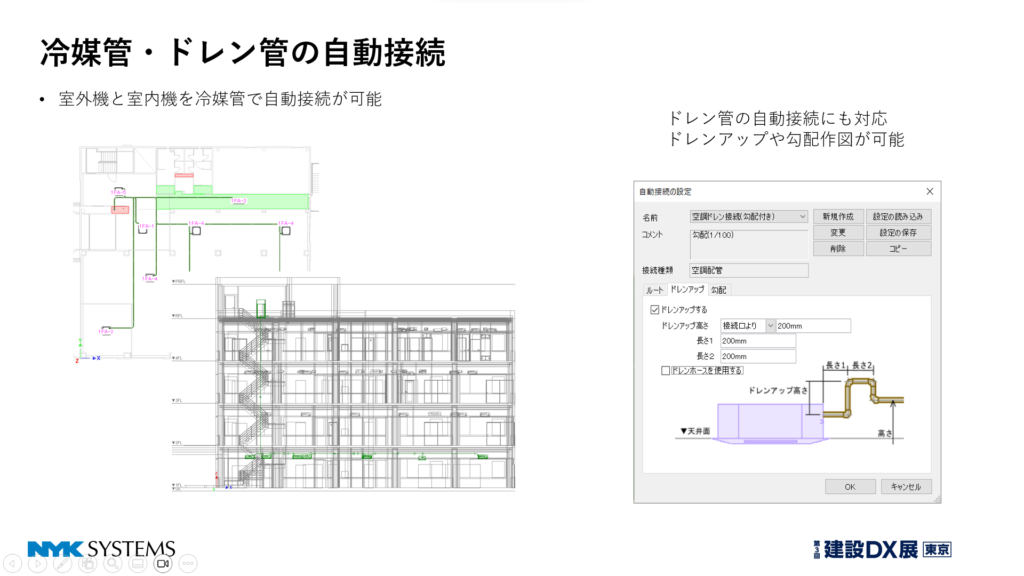Advance using the next slide arrow icon
This screenshot has width=1024, height=576.
point(38,563)
